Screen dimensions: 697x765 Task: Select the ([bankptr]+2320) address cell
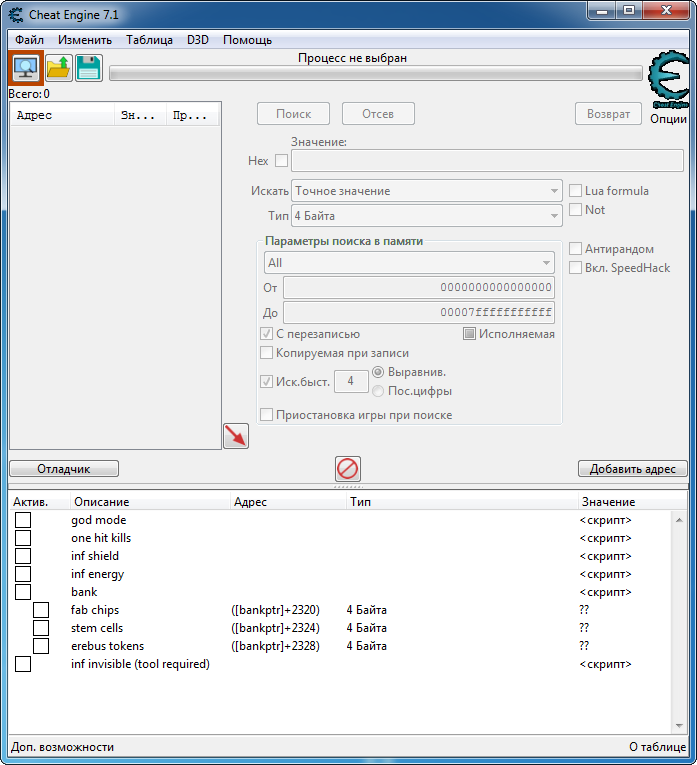(276, 610)
